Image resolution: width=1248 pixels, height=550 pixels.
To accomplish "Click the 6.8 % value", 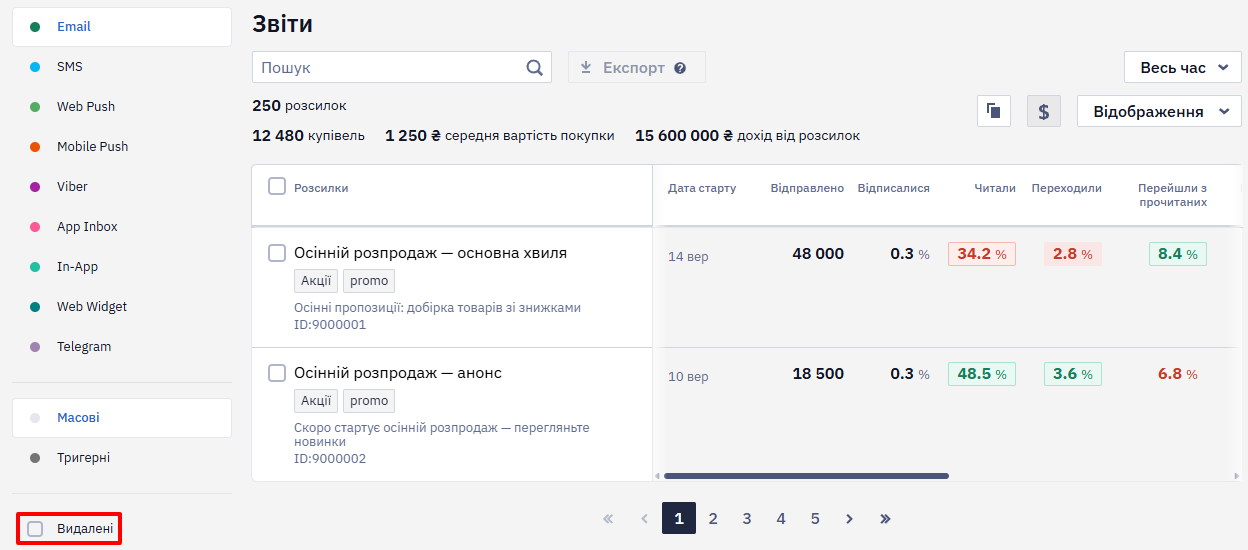I will [1178, 374].
